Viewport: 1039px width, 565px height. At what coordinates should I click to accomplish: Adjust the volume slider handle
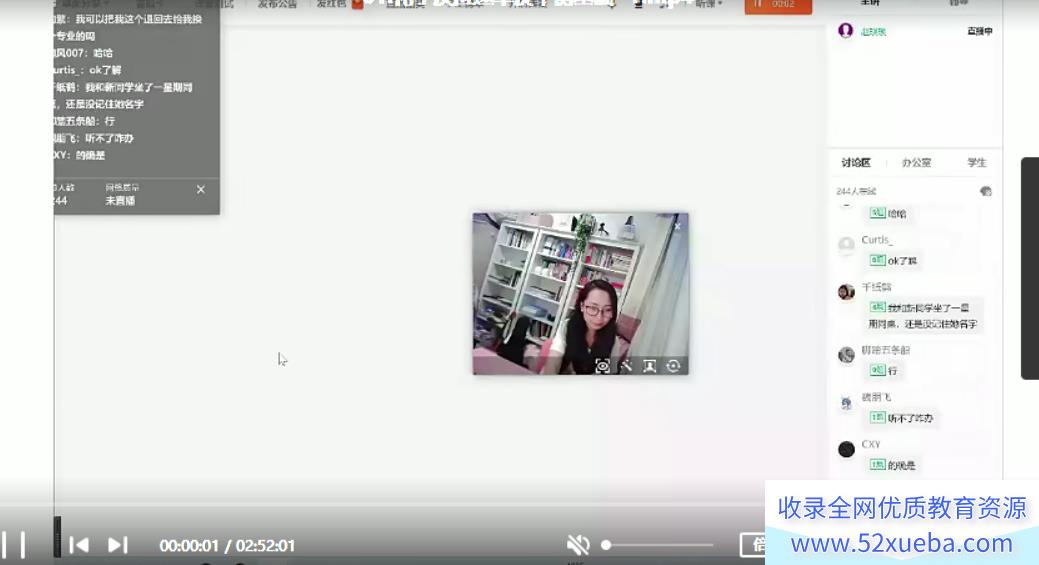coord(606,545)
